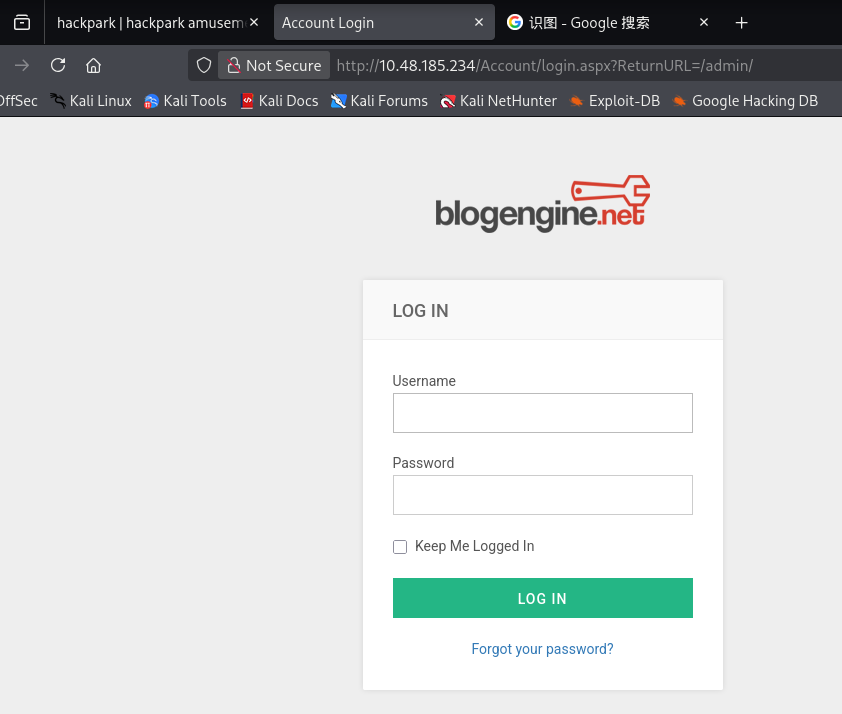Viewport: 842px width, 714px height.
Task: Open the Kali Tools bookmark
Action: click(185, 100)
